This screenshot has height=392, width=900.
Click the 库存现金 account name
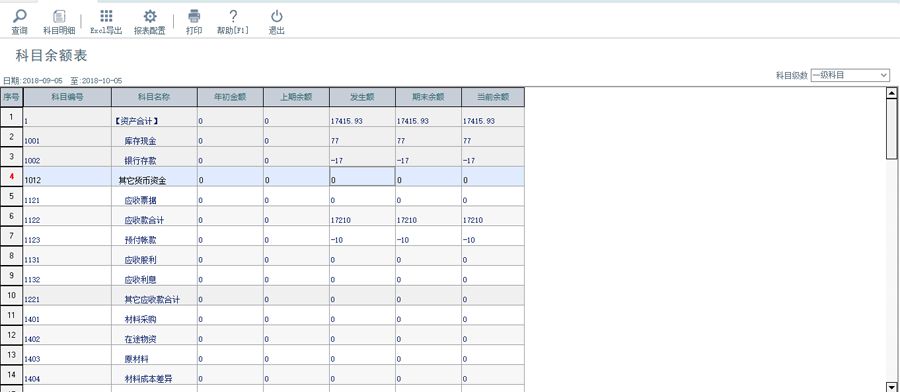tap(140, 141)
